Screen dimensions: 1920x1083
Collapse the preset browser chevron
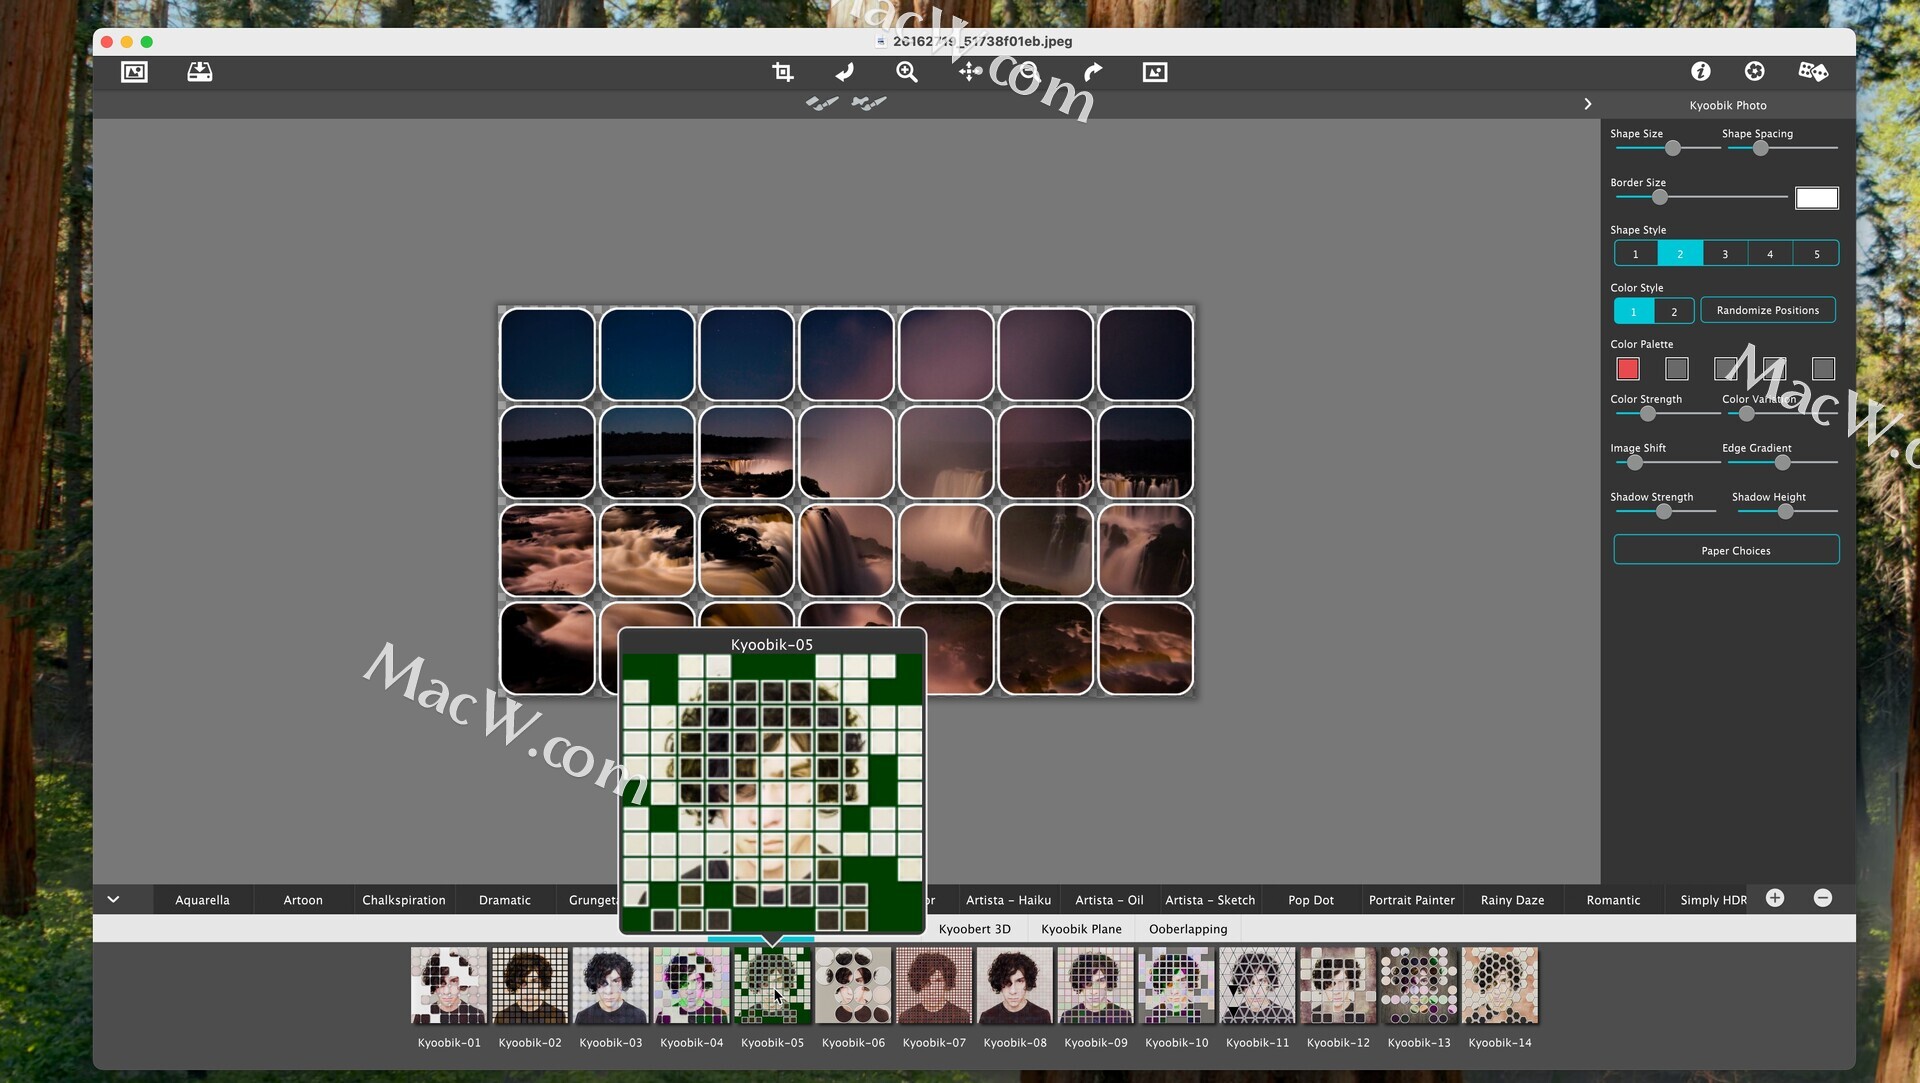pos(113,899)
